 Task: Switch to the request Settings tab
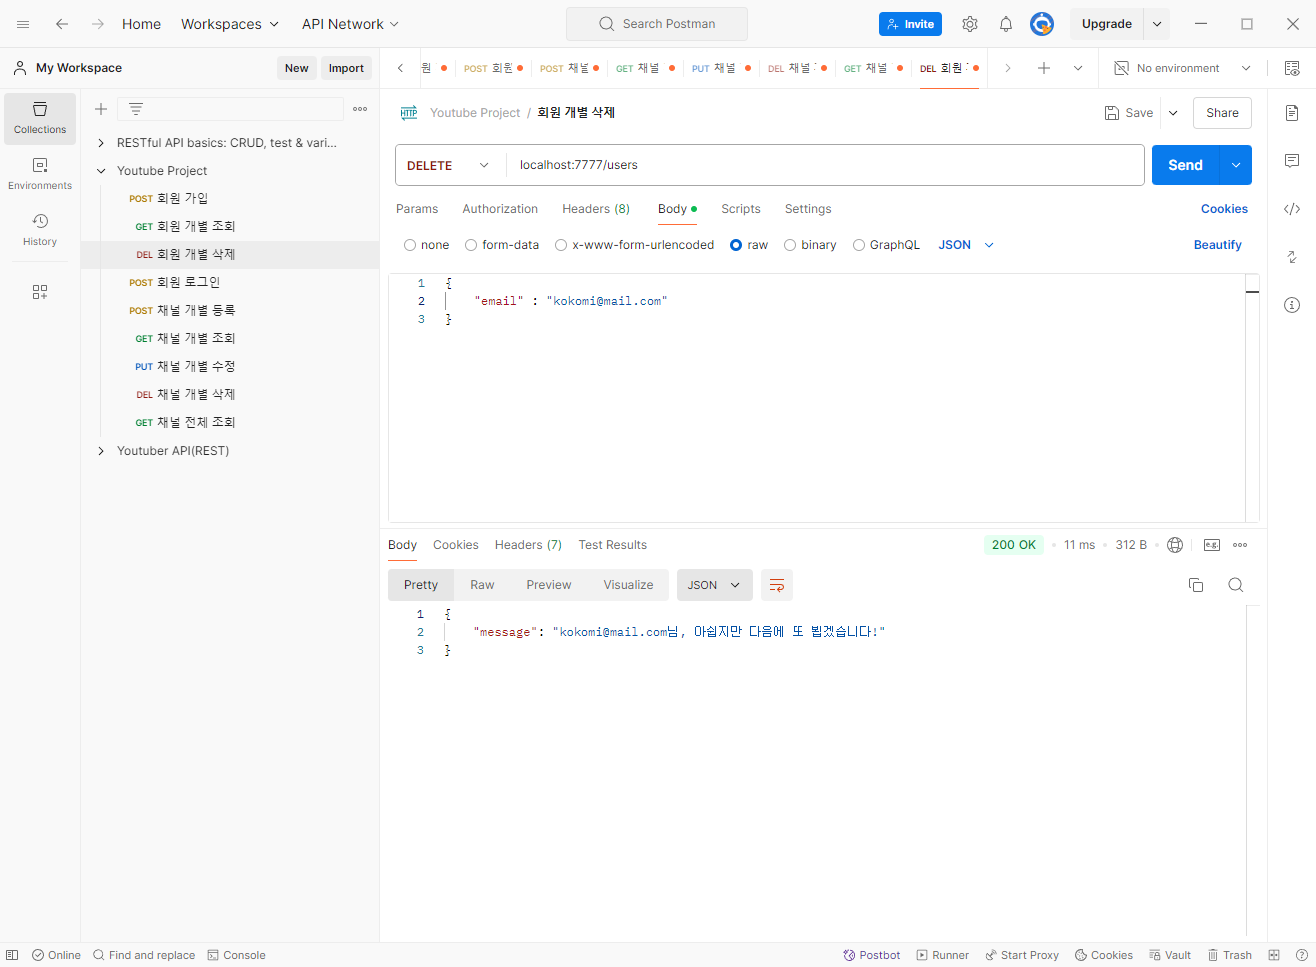[x=808, y=209]
